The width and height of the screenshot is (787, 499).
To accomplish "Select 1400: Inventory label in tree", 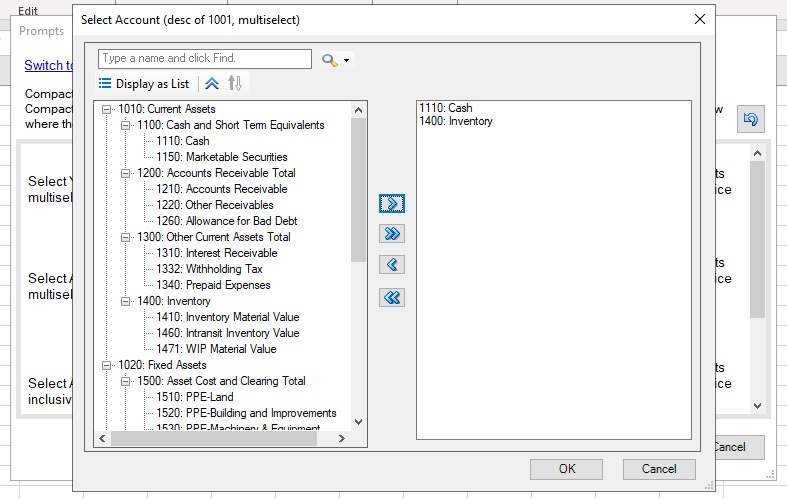I will (x=174, y=301).
